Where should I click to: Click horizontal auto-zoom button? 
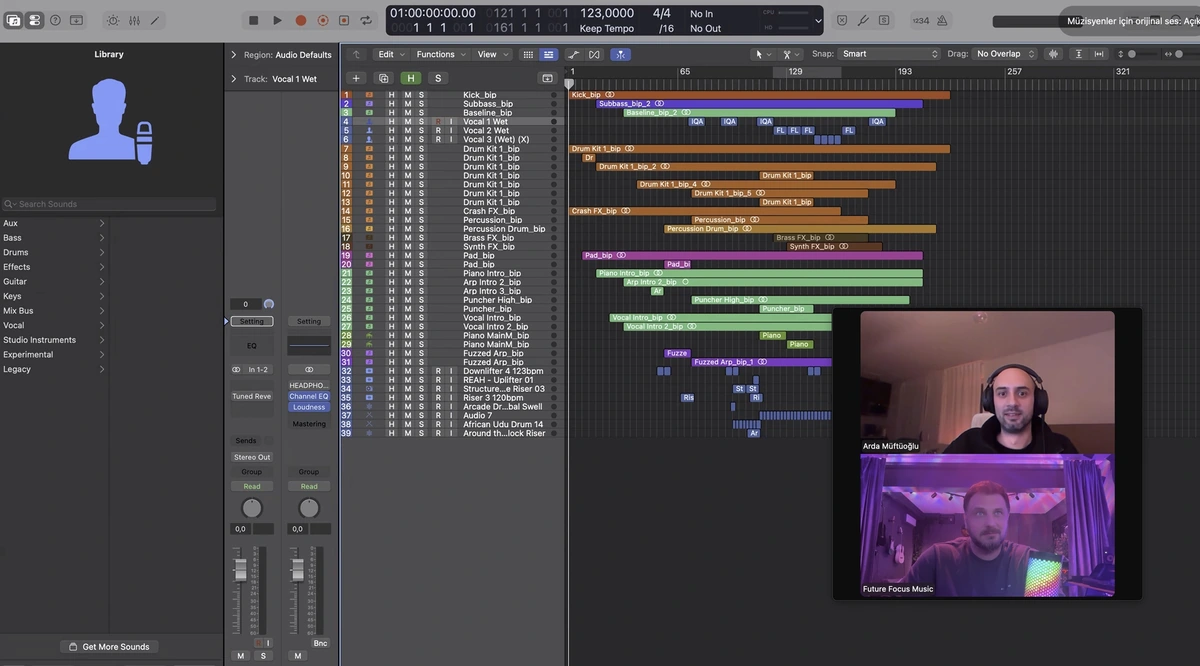point(1100,54)
